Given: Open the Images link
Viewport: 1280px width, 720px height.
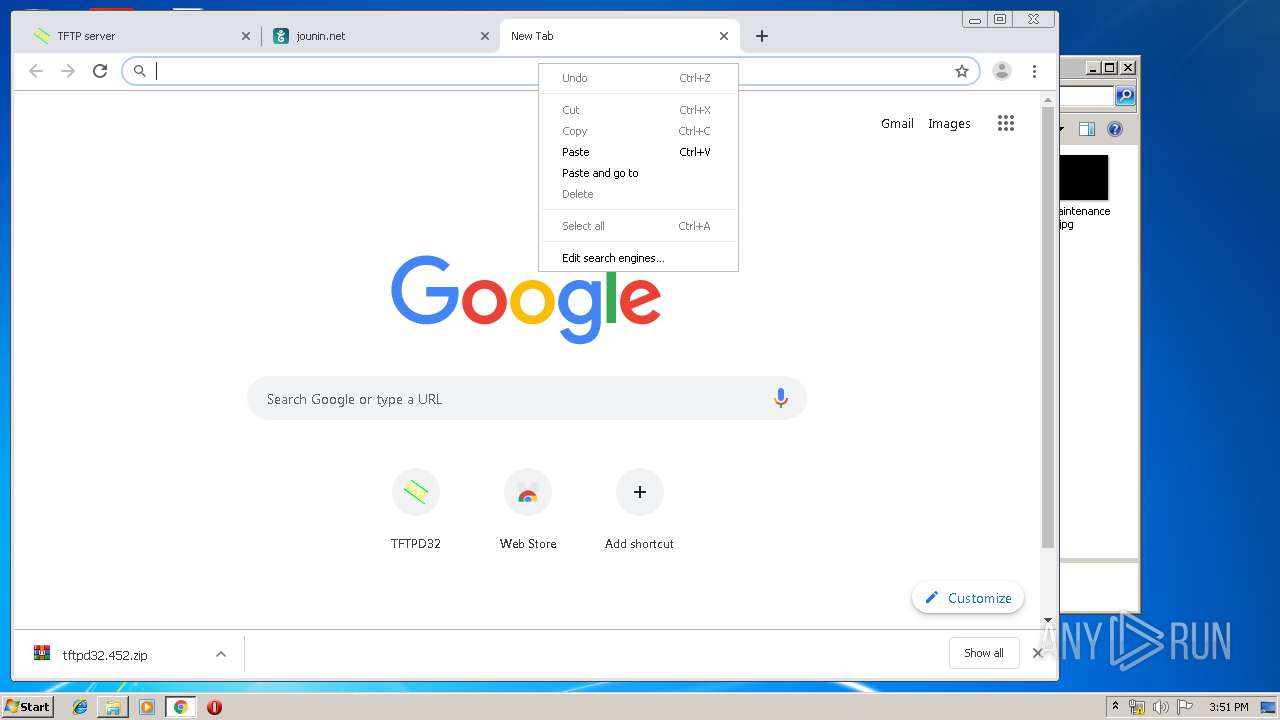Looking at the screenshot, I should click(x=949, y=123).
